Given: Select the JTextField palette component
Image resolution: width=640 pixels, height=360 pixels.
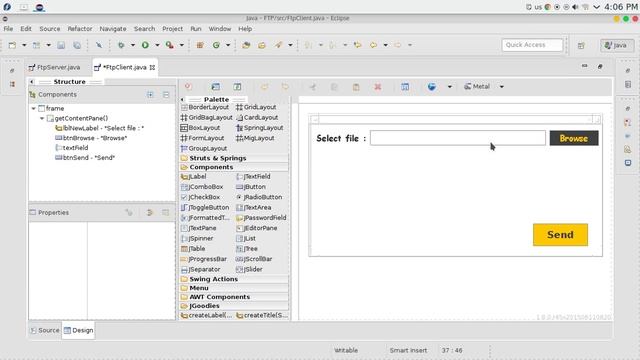Looking at the screenshot, I should 253,176.
